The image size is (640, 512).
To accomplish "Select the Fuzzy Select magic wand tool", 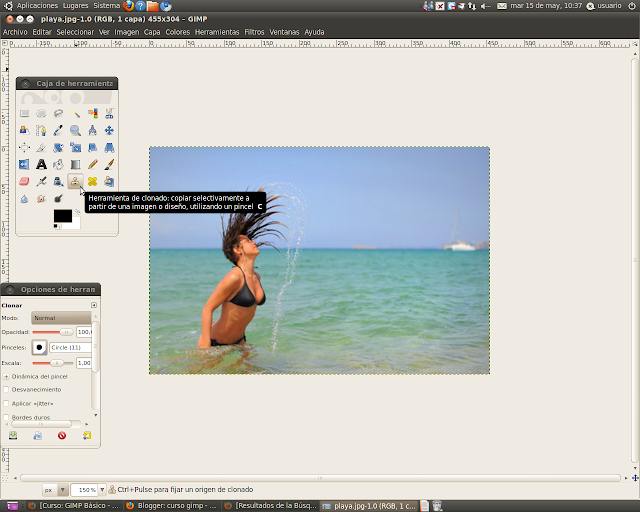I will click(76, 114).
